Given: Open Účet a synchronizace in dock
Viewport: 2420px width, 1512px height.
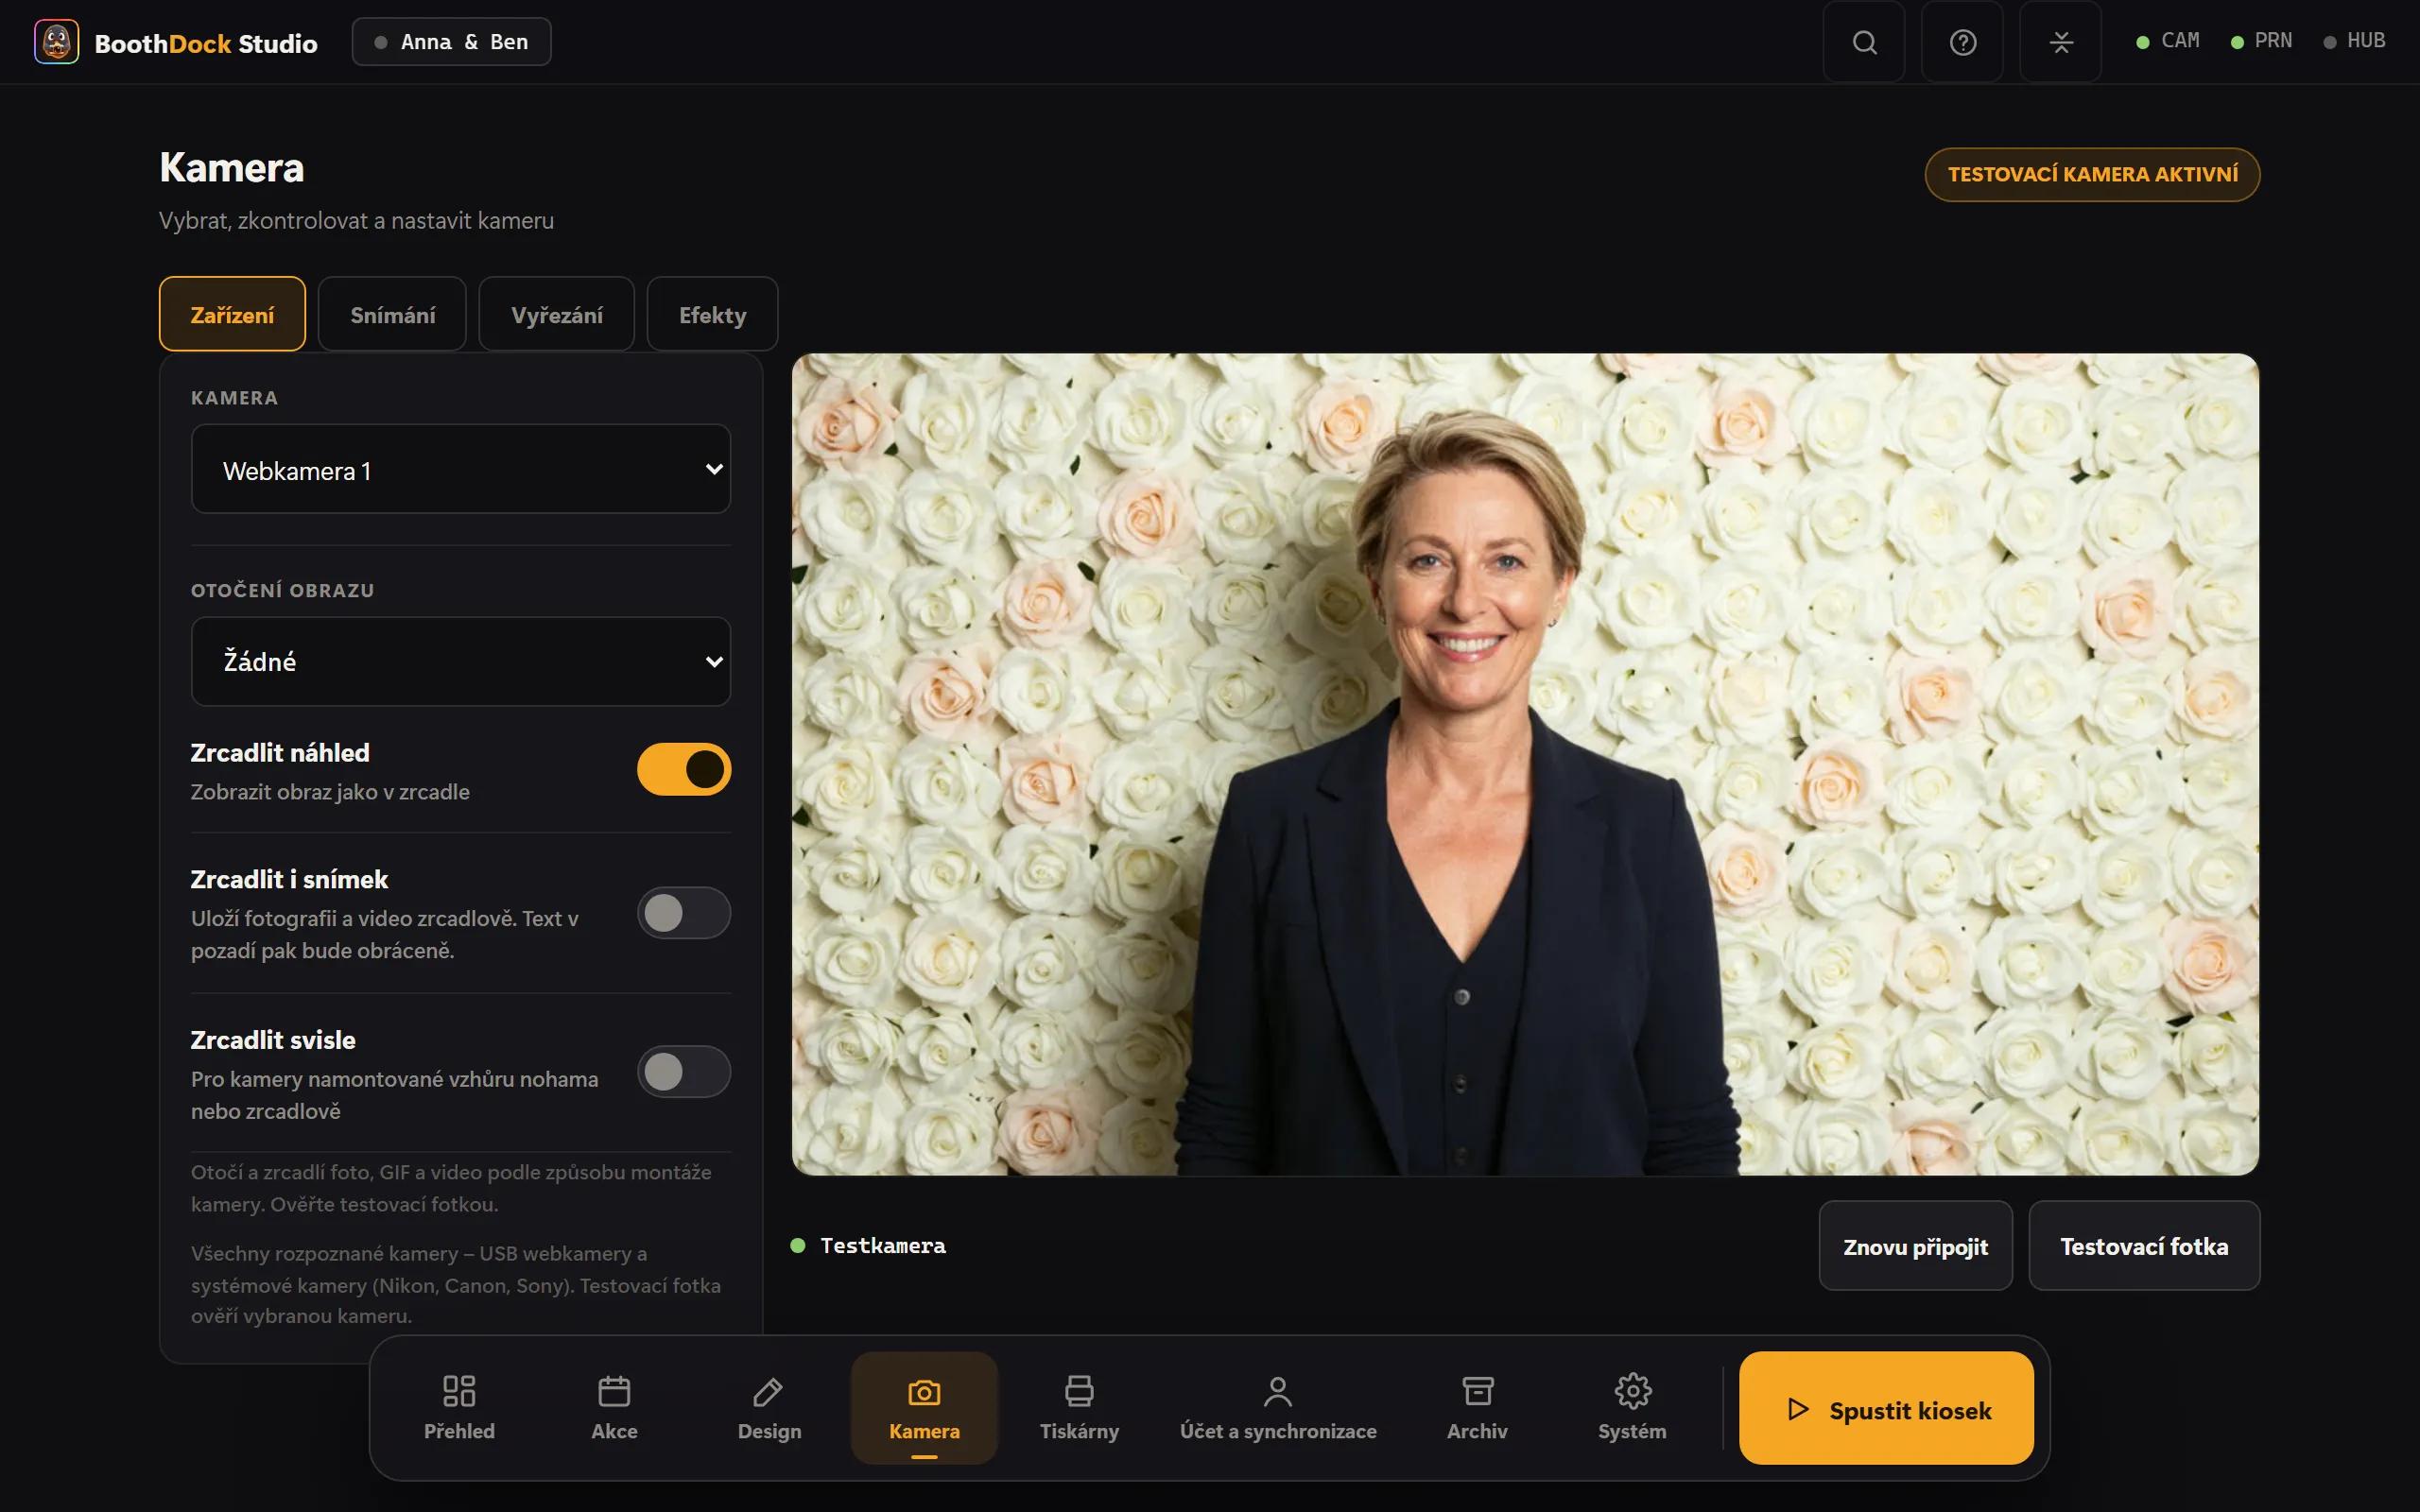Looking at the screenshot, I should tap(1278, 1407).
